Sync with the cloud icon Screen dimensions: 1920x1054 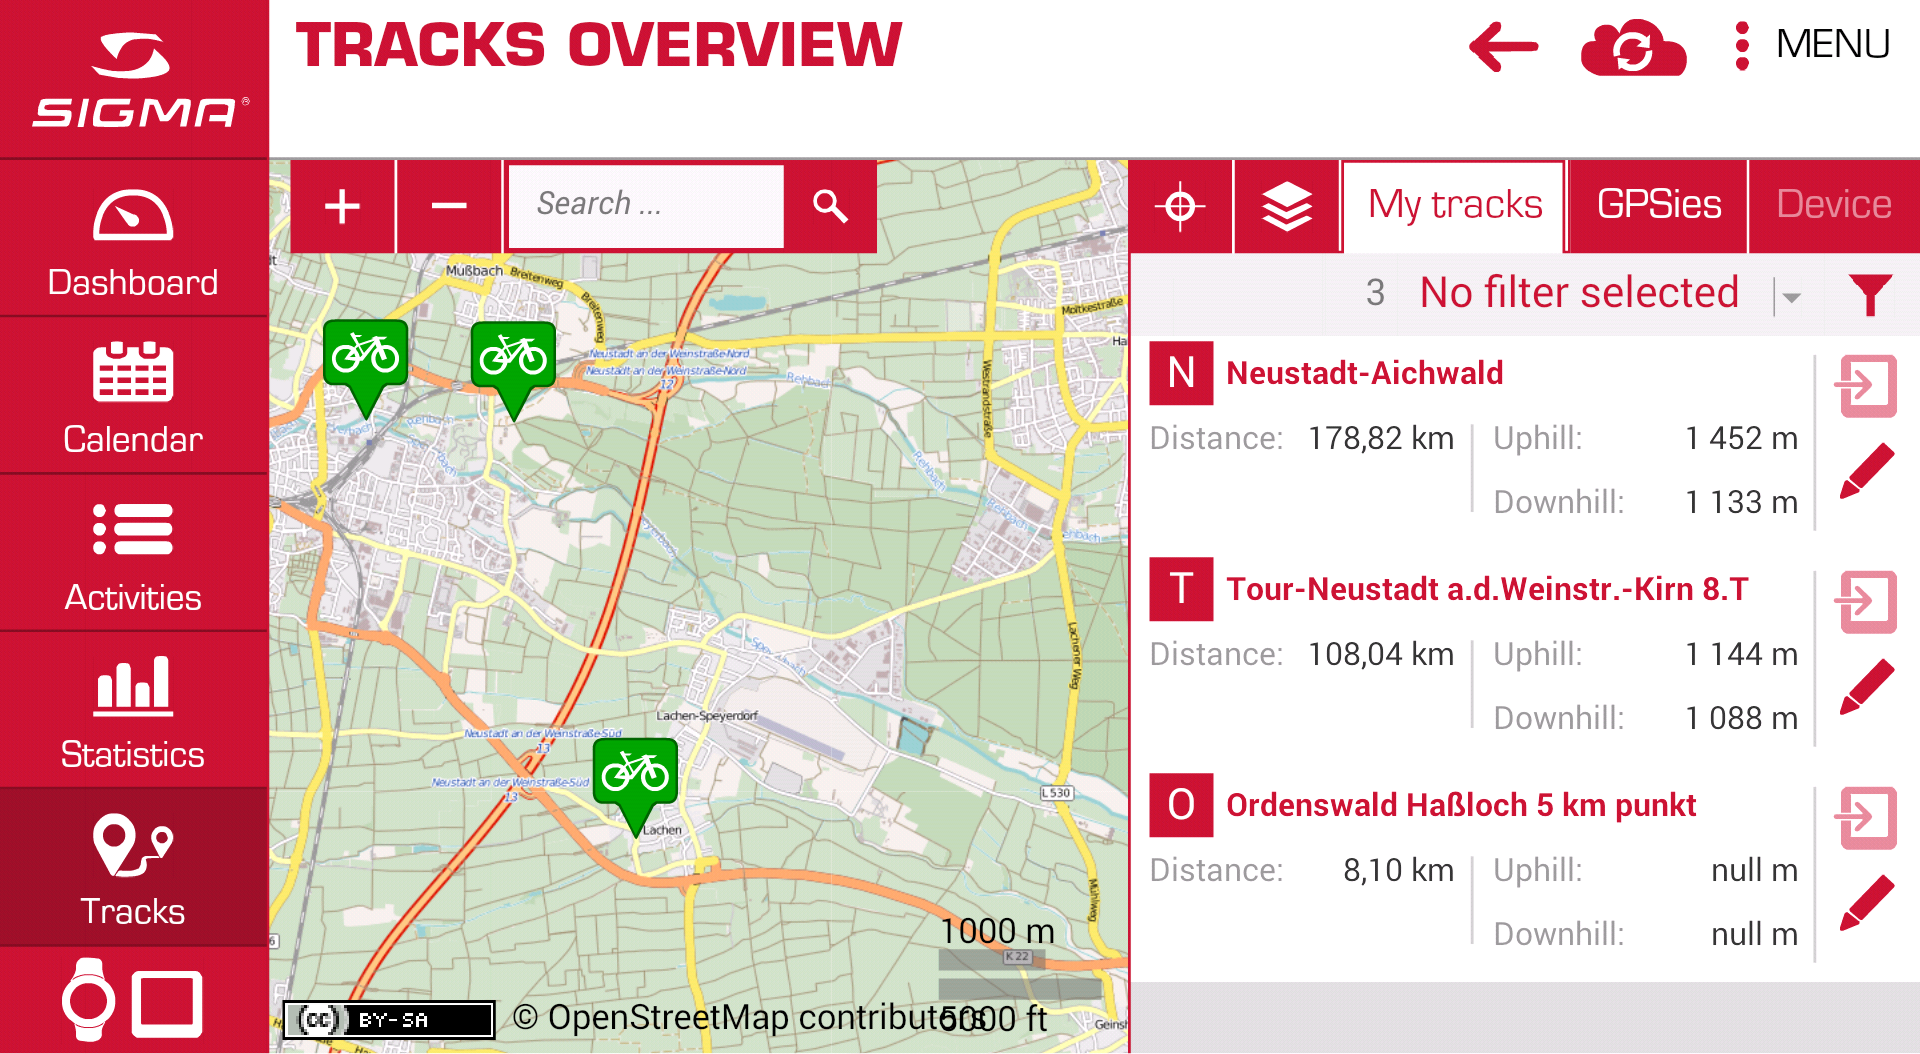pos(1633,47)
